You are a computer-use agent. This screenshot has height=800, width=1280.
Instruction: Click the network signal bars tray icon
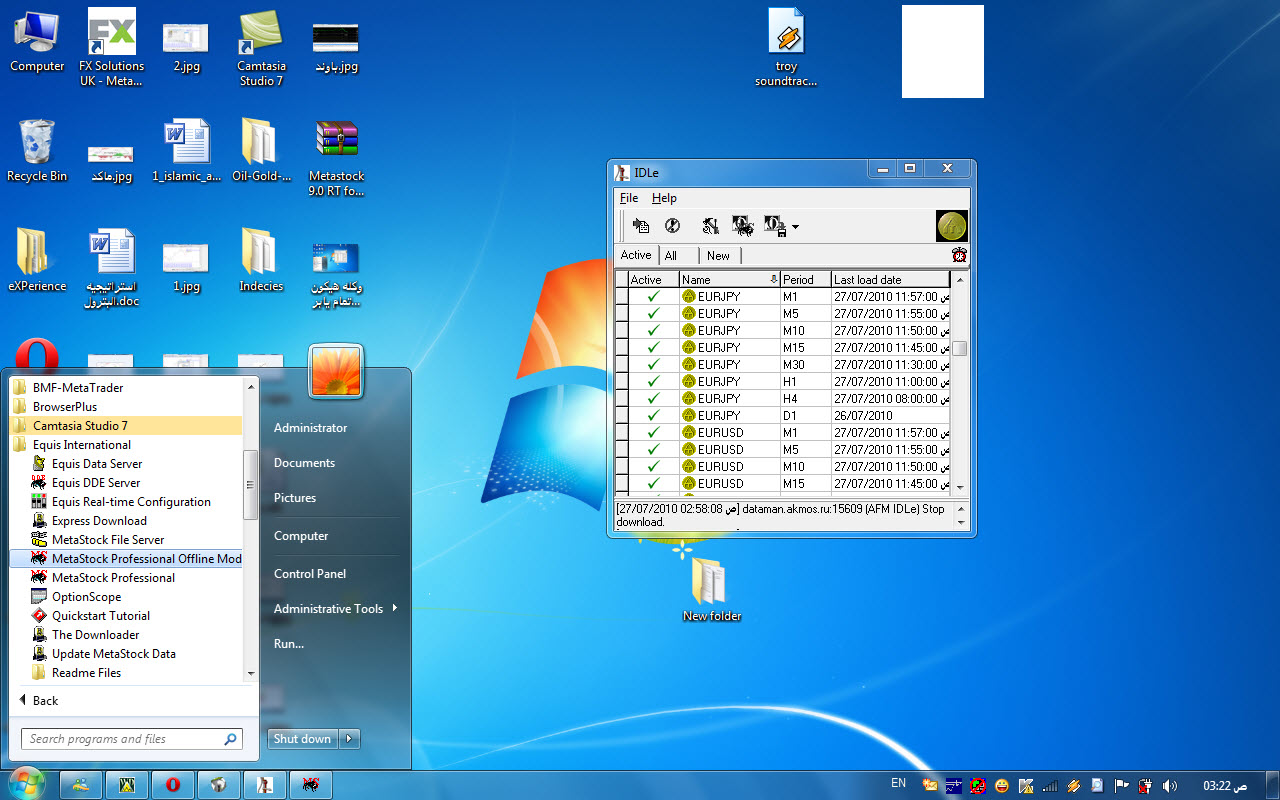coord(1051,786)
